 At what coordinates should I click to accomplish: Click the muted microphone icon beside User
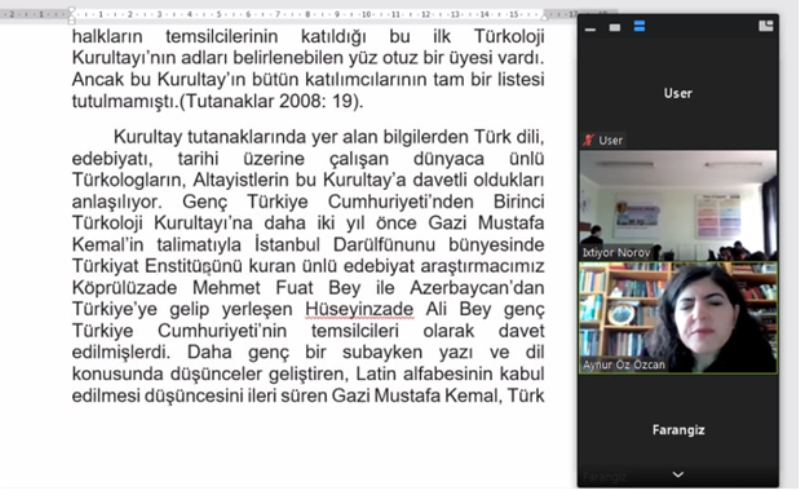pyautogui.click(x=589, y=141)
